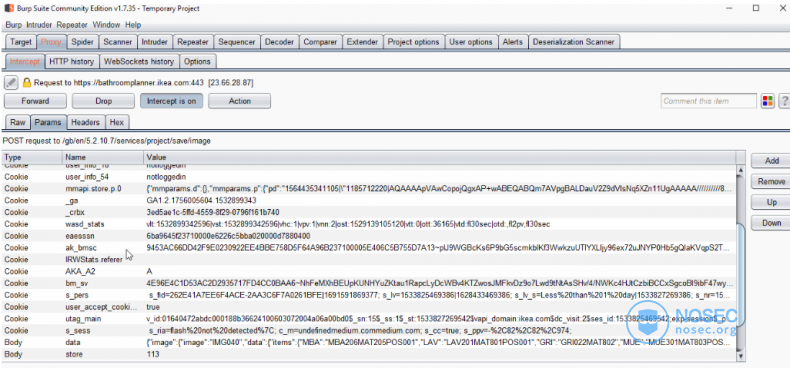
Task: Click the Down button
Action: pyautogui.click(x=771, y=223)
